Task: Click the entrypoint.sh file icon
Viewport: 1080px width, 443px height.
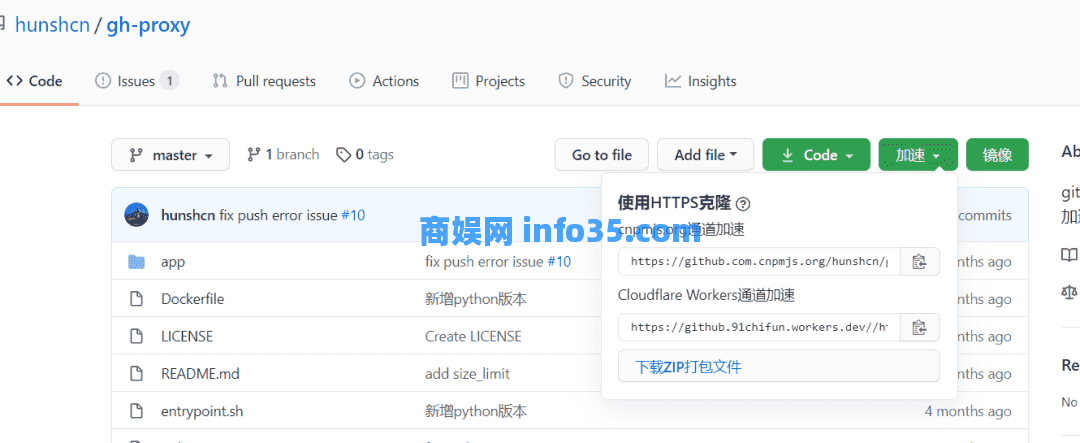Action: 136,411
